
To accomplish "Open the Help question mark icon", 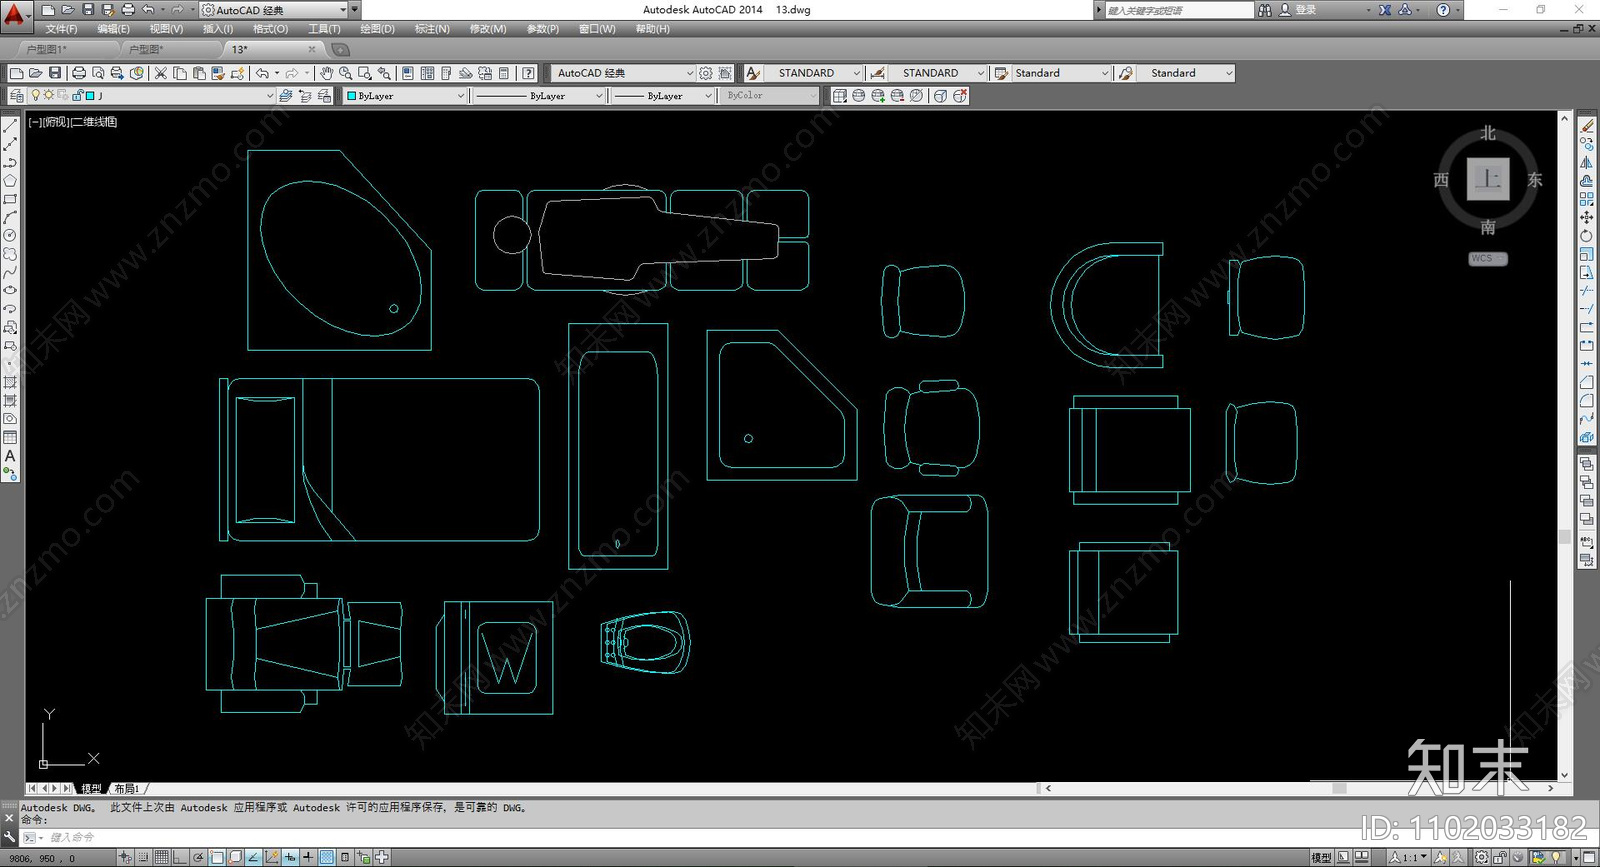I will point(528,73).
